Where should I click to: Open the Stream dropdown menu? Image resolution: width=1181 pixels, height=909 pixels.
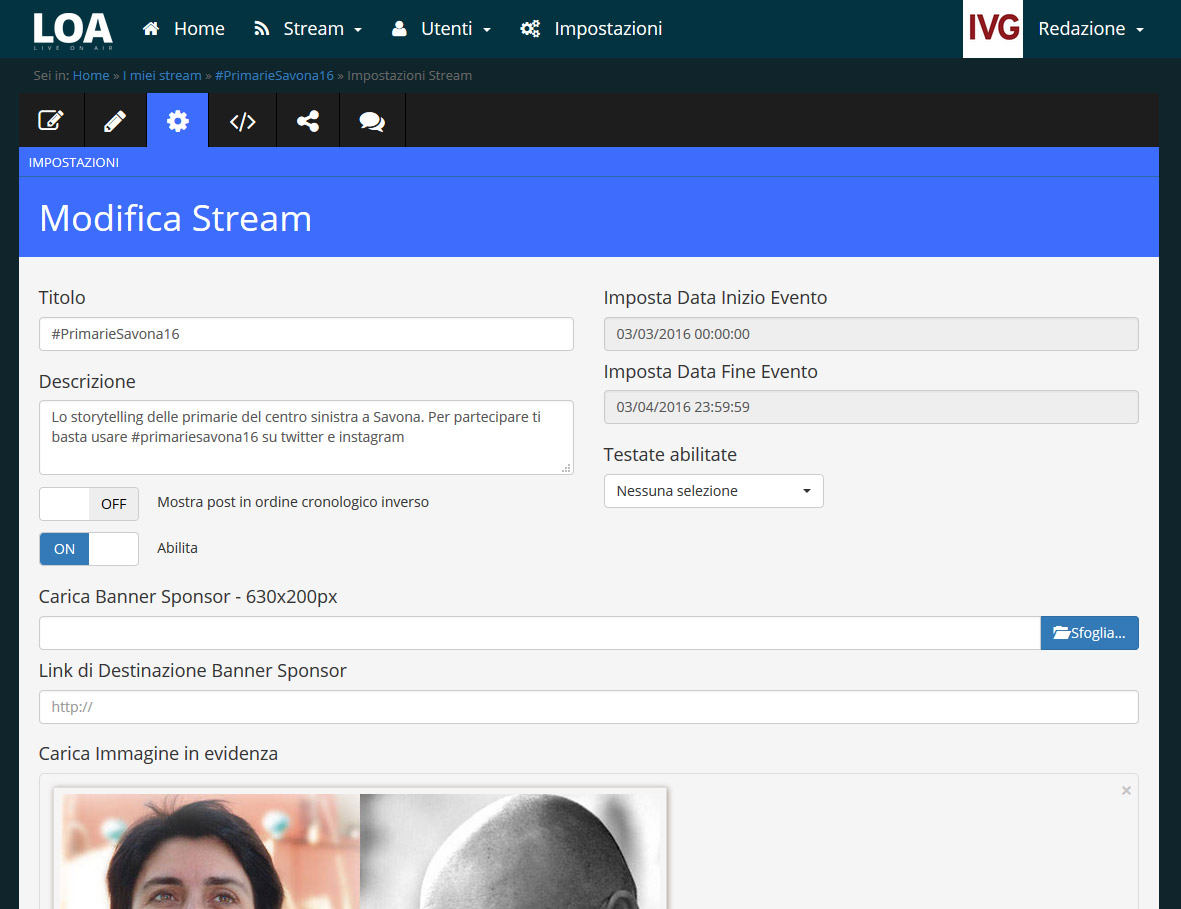(x=308, y=29)
